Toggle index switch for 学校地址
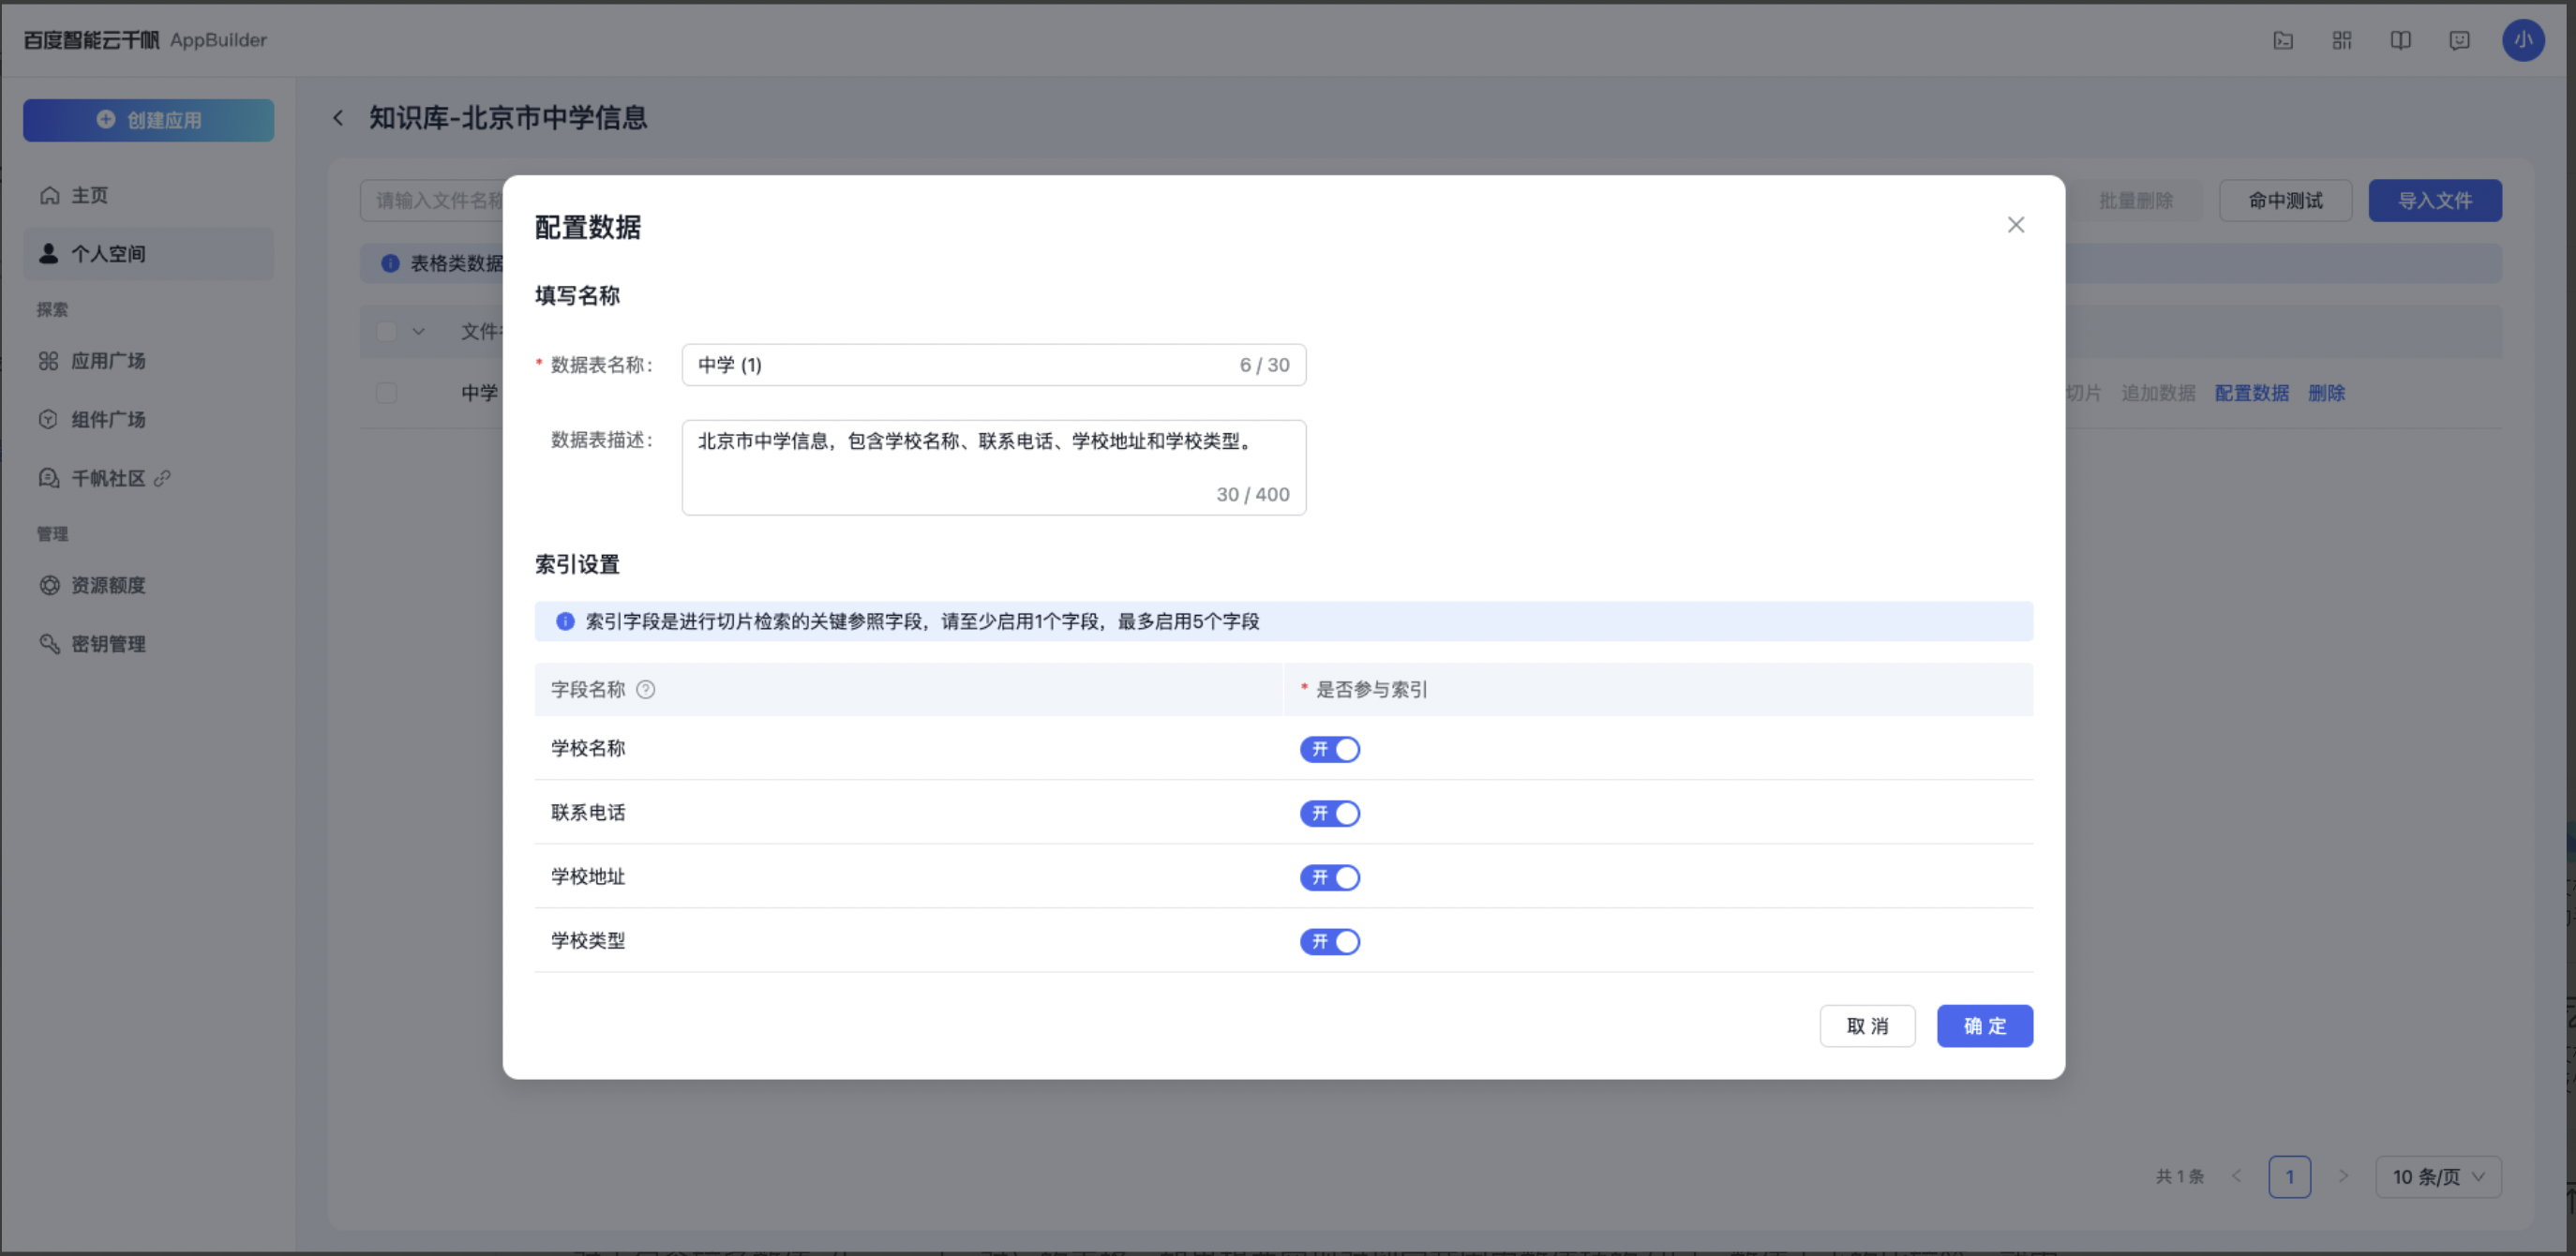2576x1256 pixels. tap(1330, 877)
